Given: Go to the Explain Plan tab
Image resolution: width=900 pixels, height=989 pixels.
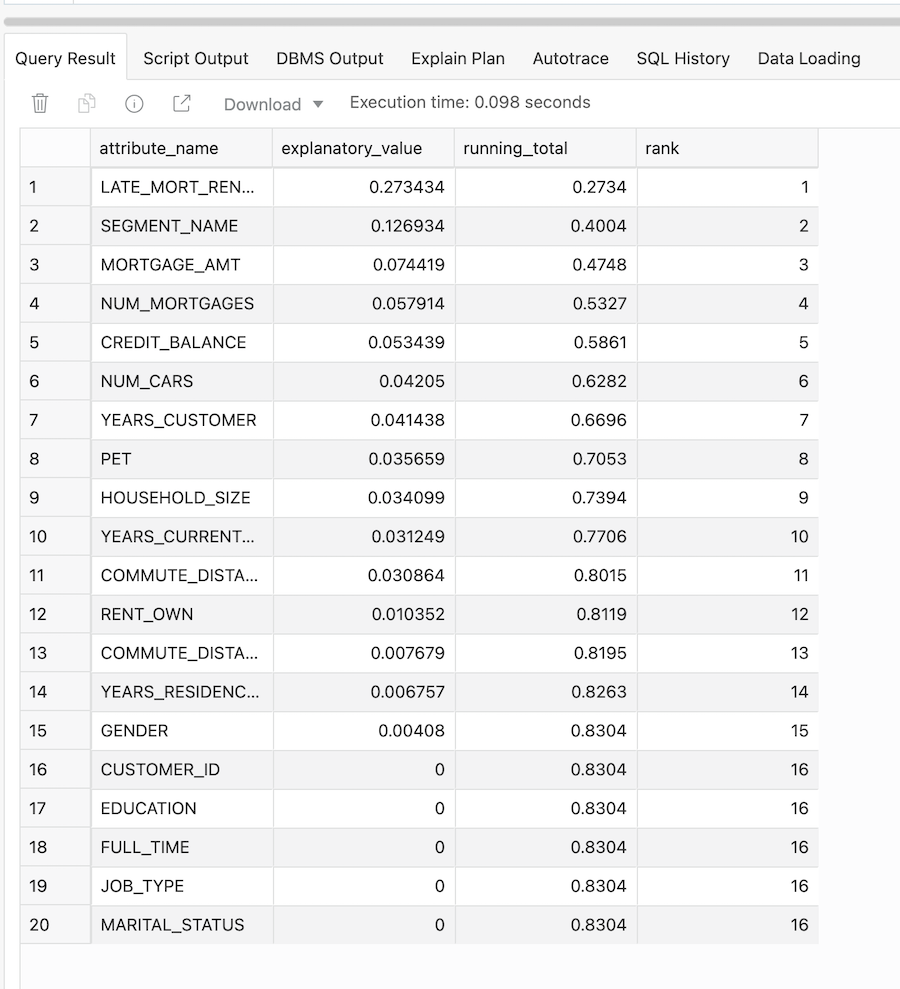Looking at the screenshot, I should 457,58.
